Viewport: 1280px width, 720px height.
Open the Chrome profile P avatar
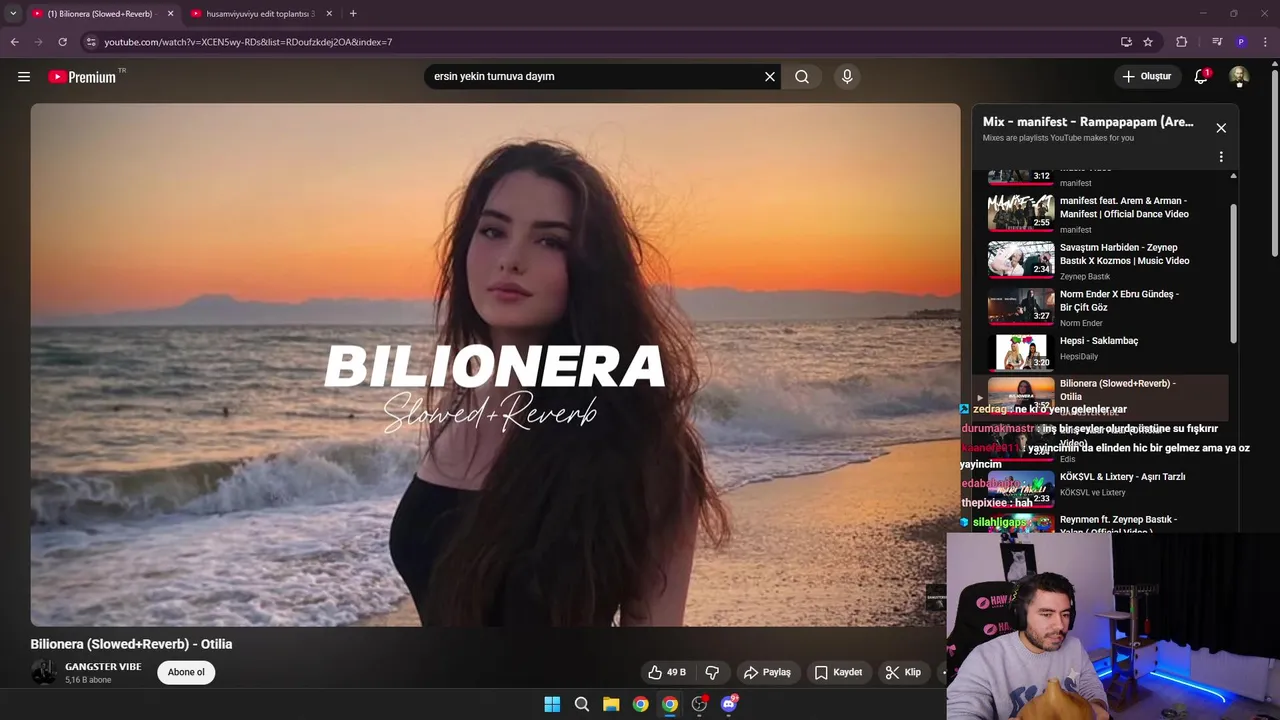1241,42
